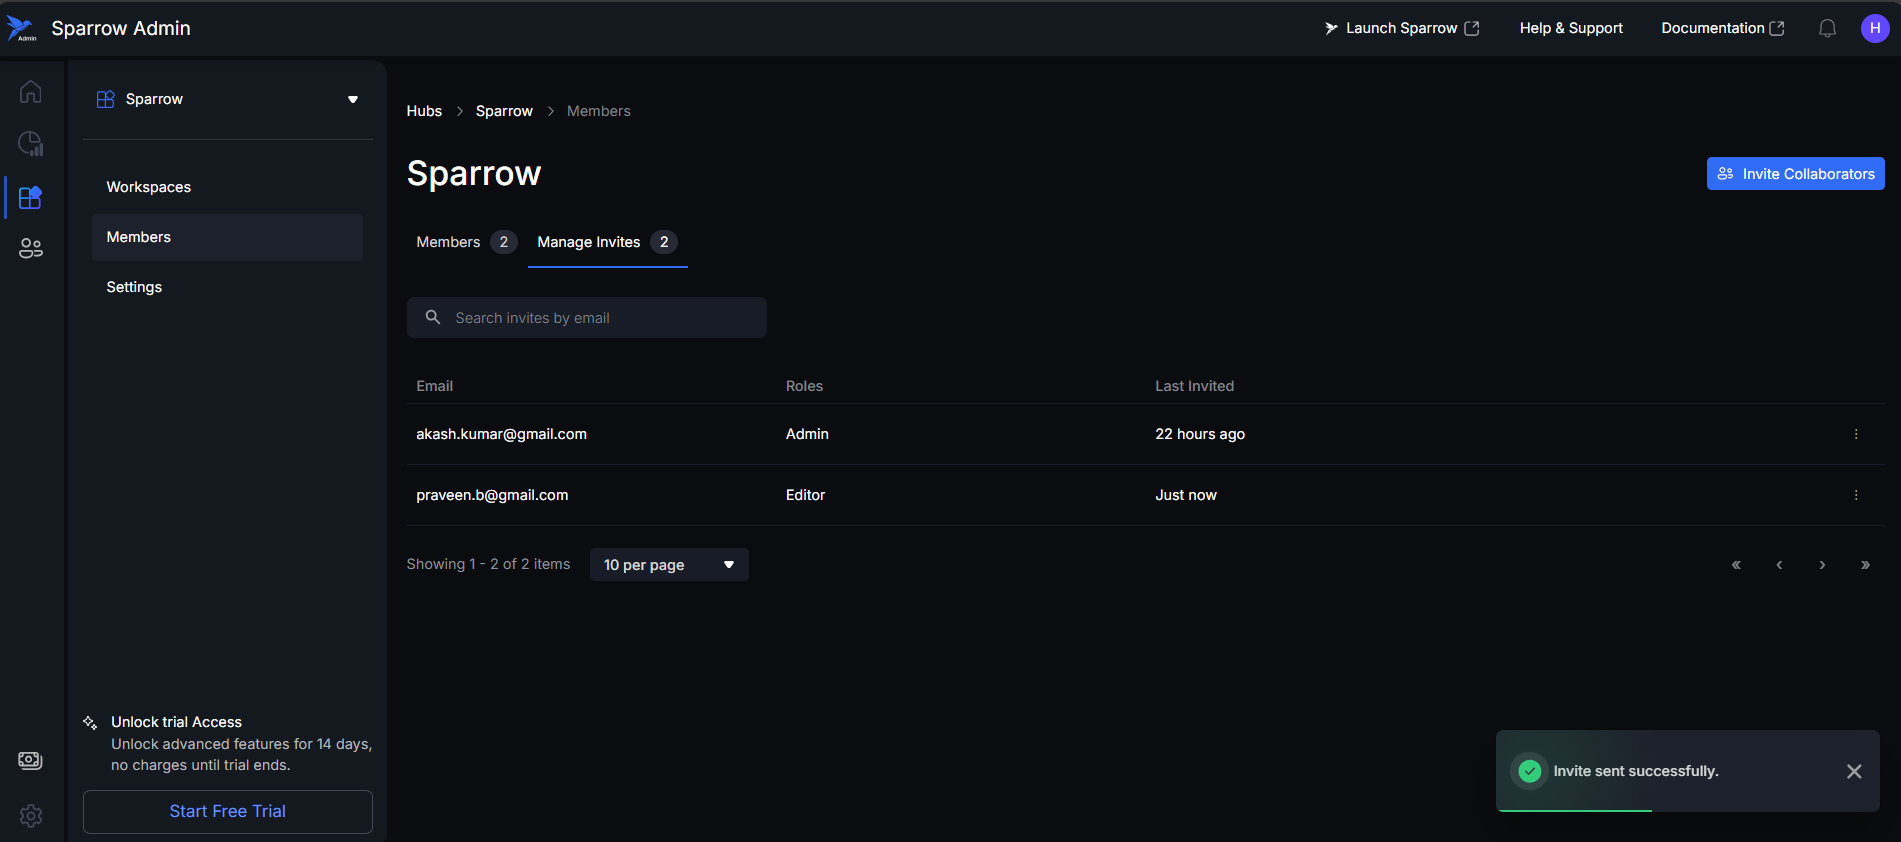Open the analytics chart sidebar icon
Viewport: 1901px width, 842px height.
(31, 144)
